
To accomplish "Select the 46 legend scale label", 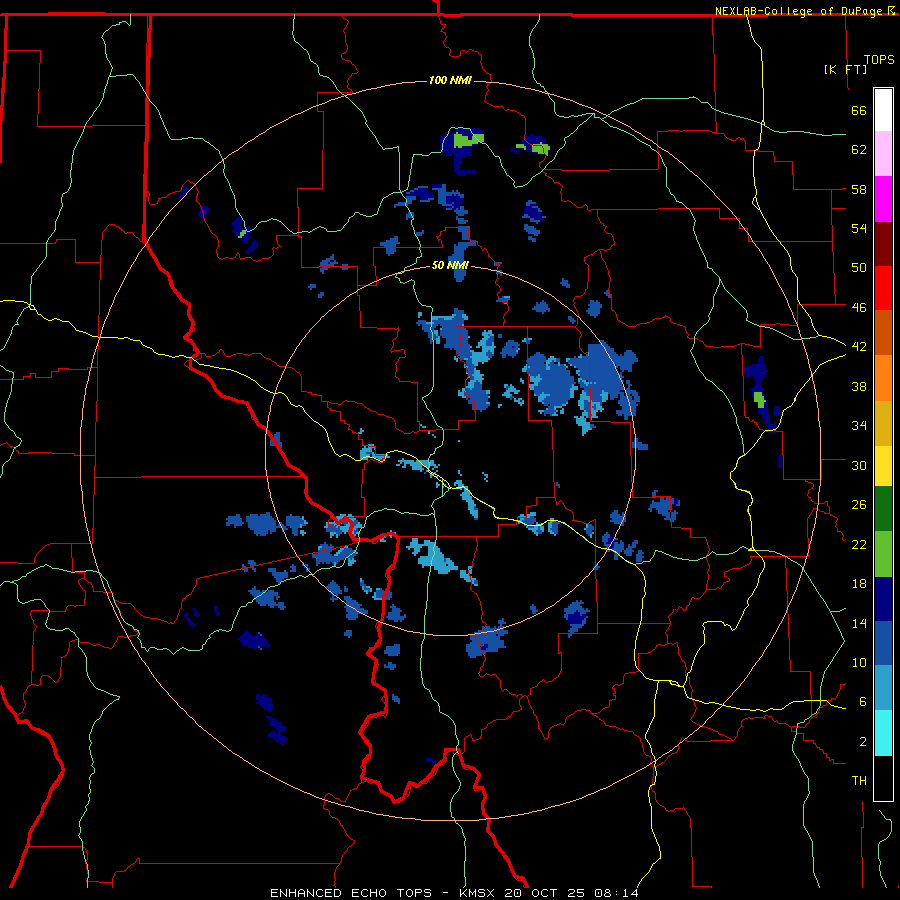I will [x=859, y=308].
